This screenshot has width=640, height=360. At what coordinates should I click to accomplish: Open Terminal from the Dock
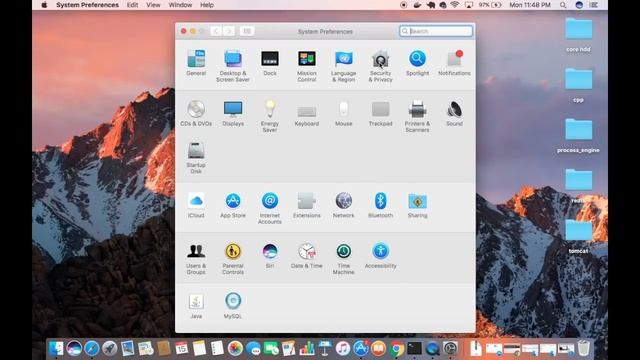coord(414,348)
